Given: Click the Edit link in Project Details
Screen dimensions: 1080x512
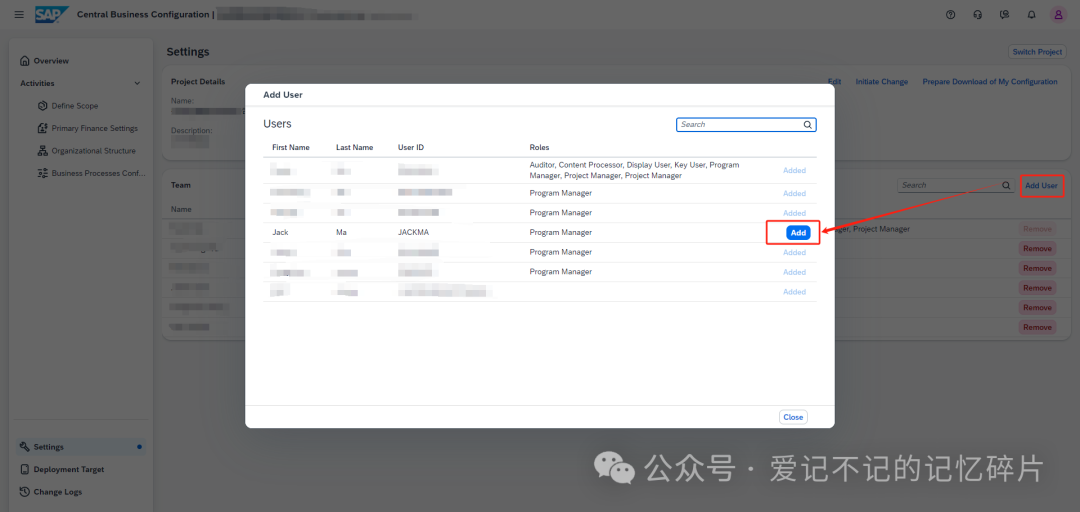Looking at the screenshot, I should click(x=834, y=81).
